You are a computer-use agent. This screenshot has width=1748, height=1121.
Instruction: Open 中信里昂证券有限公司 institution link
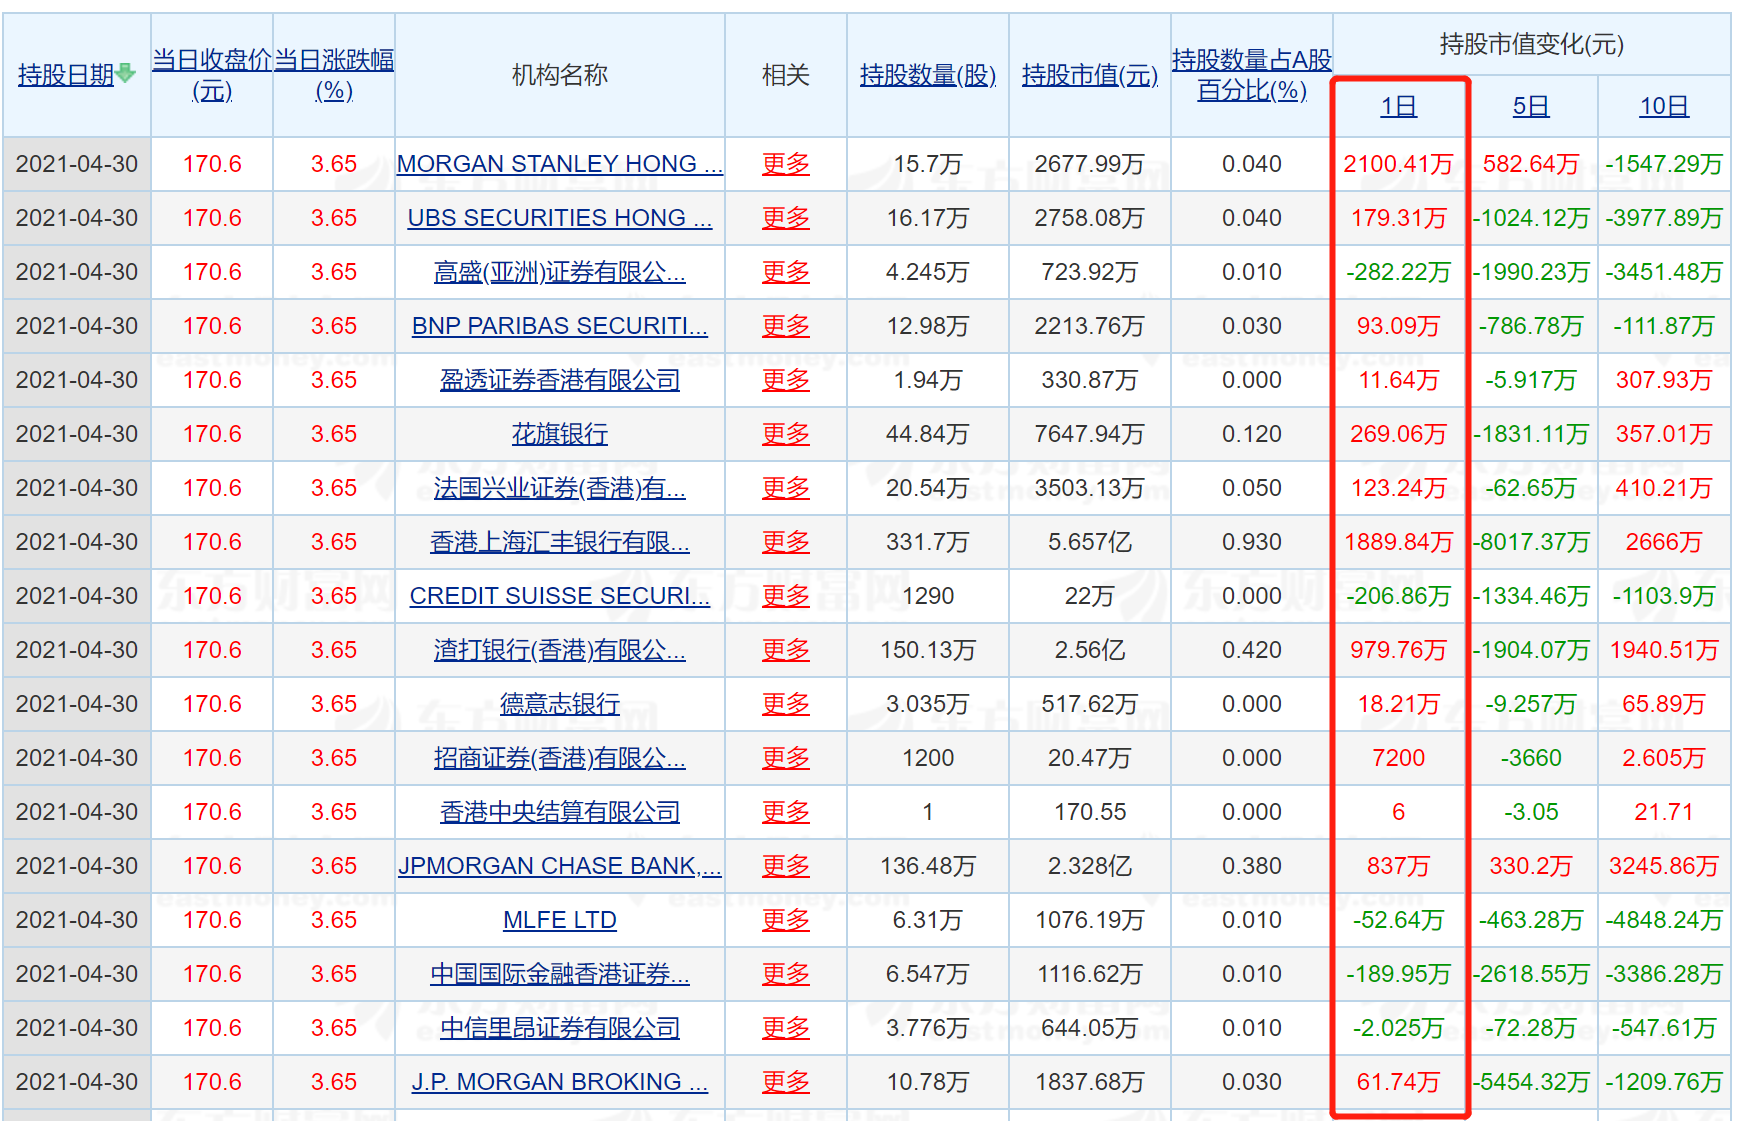[x=560, y=1028]
